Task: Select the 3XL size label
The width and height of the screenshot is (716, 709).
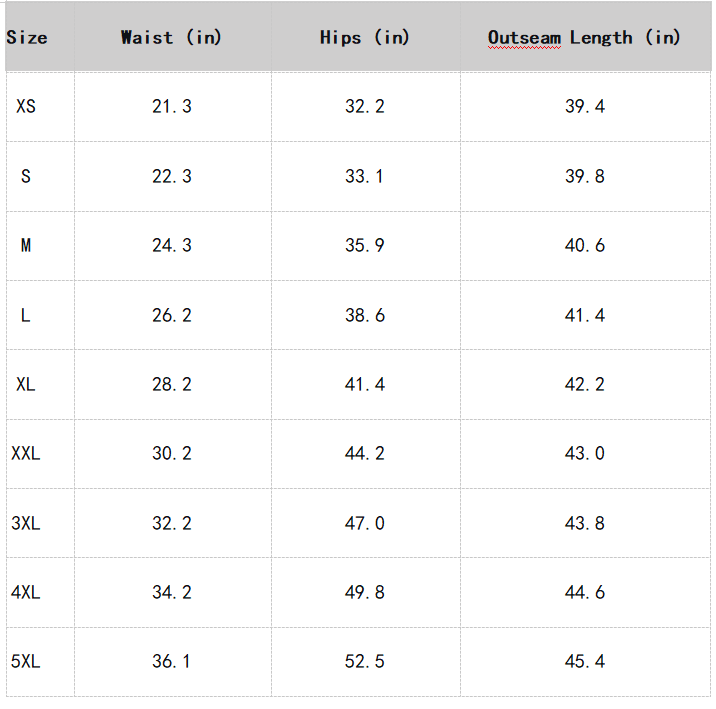Action: (26, 523)
